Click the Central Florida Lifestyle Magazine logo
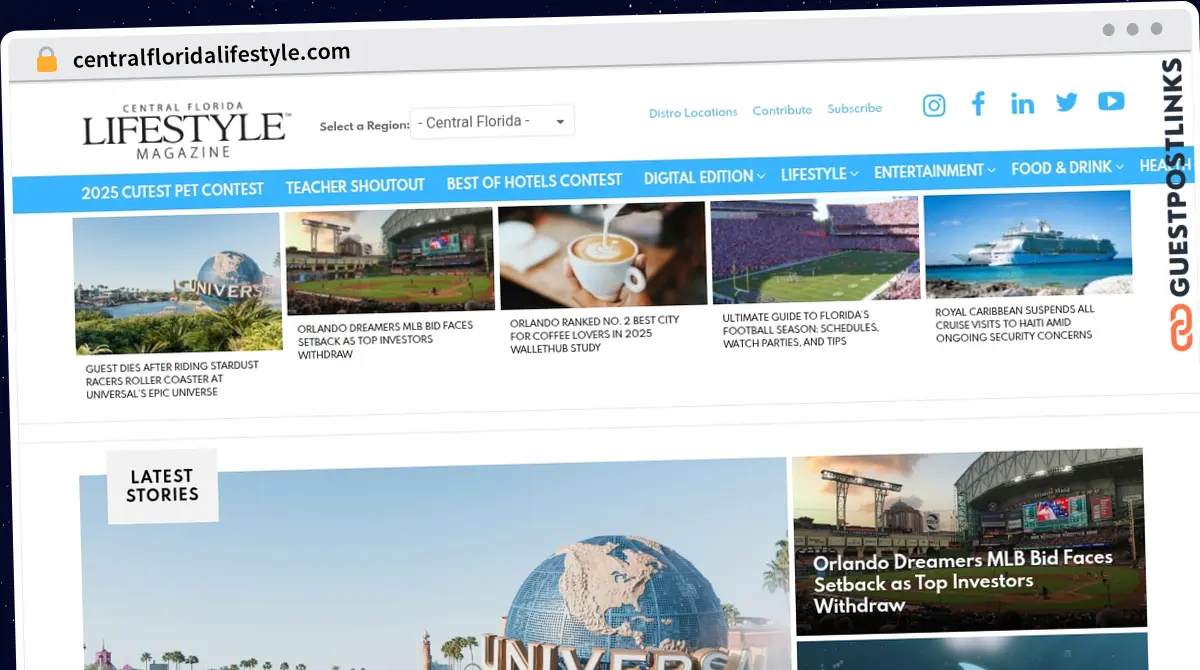1200x670 pixels. (x=186, y=130)
